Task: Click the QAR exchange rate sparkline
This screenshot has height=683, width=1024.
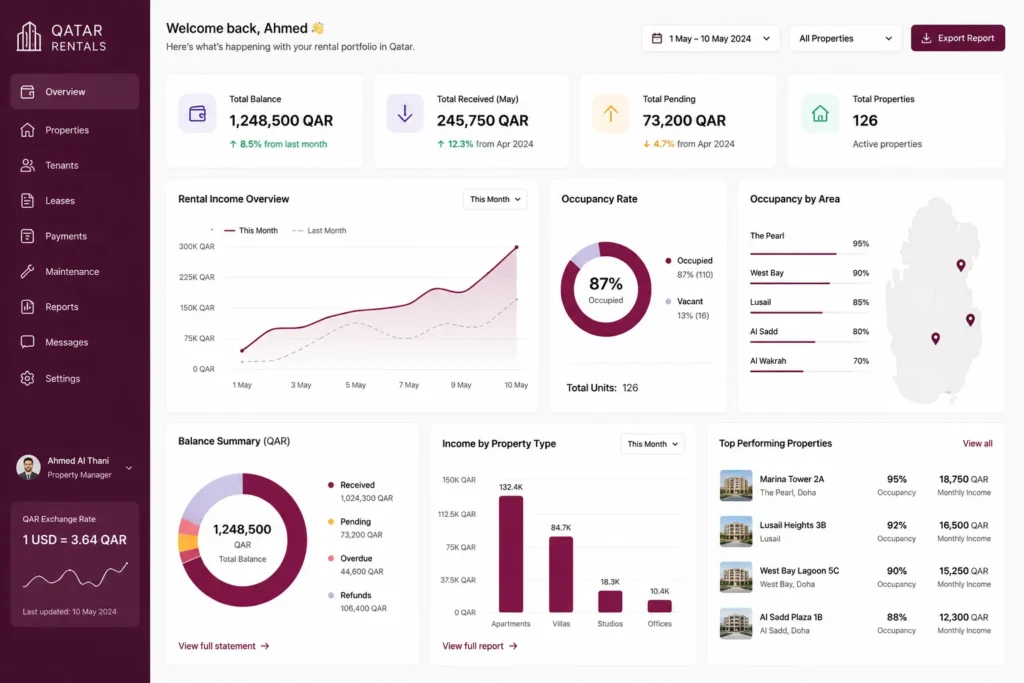Action: coord(75,575)
